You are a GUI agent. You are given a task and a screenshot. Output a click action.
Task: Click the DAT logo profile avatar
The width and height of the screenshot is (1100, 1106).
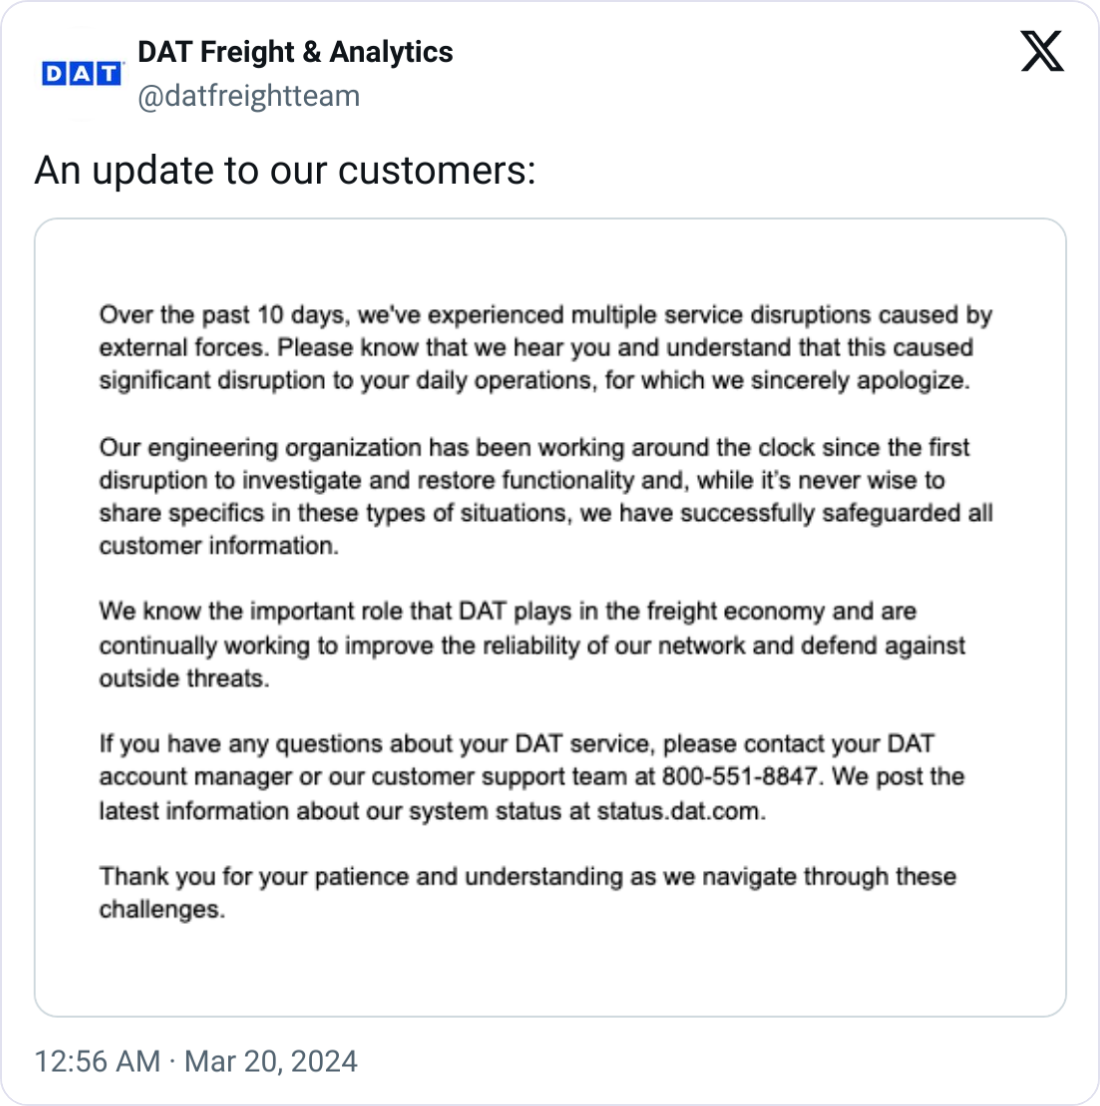(x=81, y=73)
